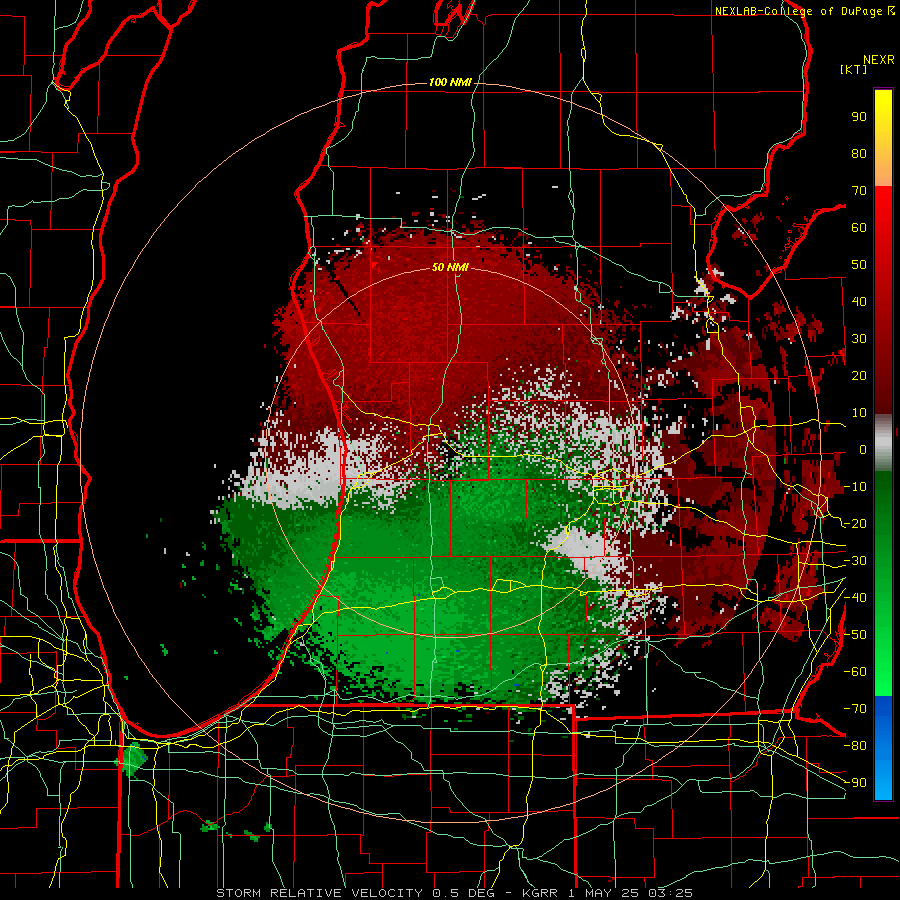The width and height of the screenshot is (900, 900).
Task: Click the -20 value on the velocity scale
Action: [x=855, y=523]
